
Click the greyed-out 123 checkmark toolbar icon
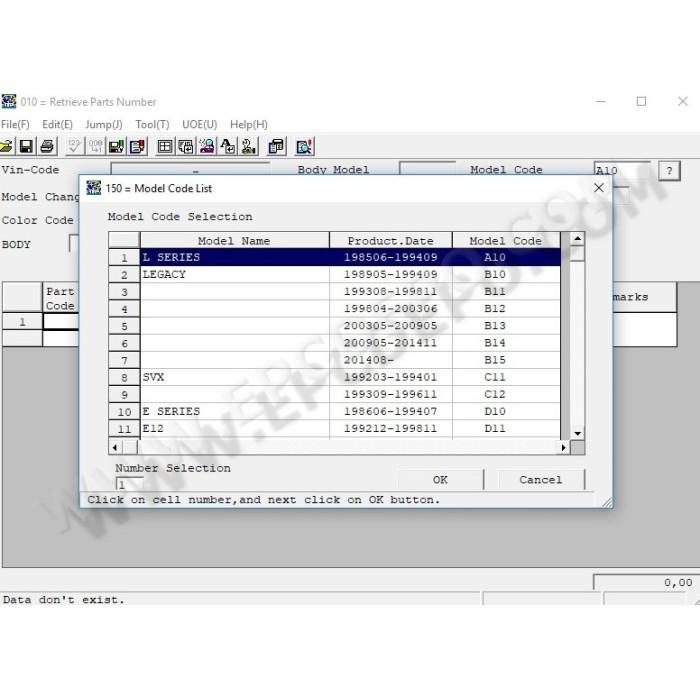coord(74,146)
